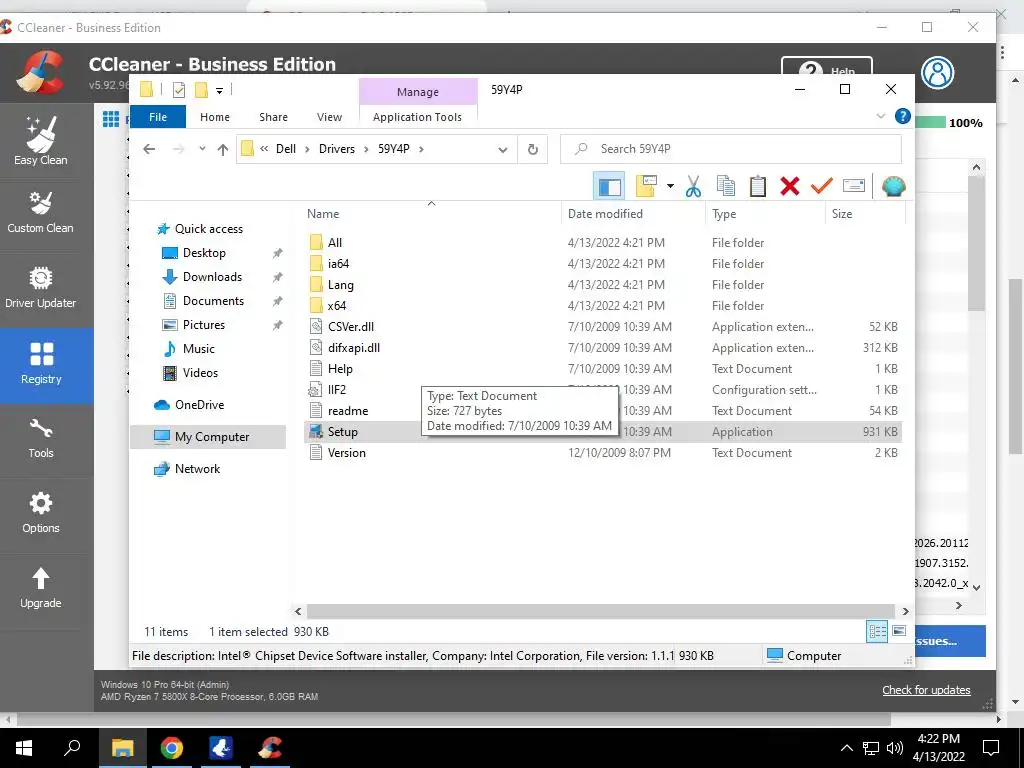This screenshot has height=768, width=1024.
Task: Open the folder options toolbar dropdown arrow
Action: pyautogui.click(x=670, y=186)
